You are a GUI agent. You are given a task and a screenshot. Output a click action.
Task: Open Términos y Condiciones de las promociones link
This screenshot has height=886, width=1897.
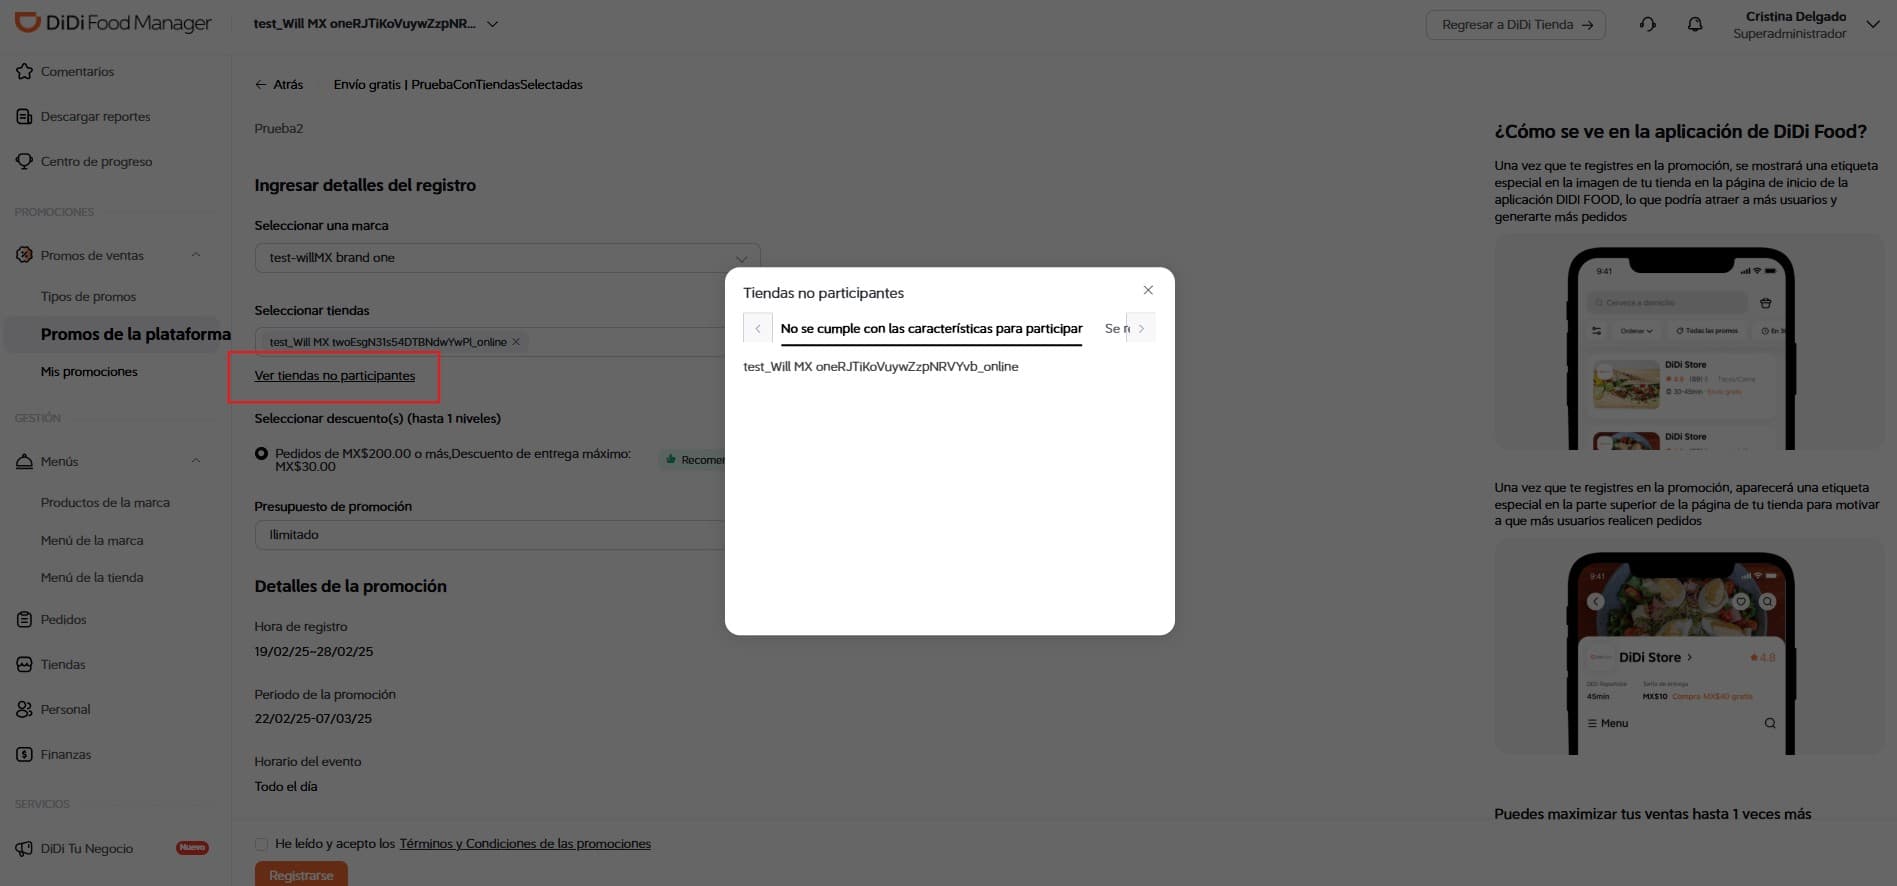(525, 844)
